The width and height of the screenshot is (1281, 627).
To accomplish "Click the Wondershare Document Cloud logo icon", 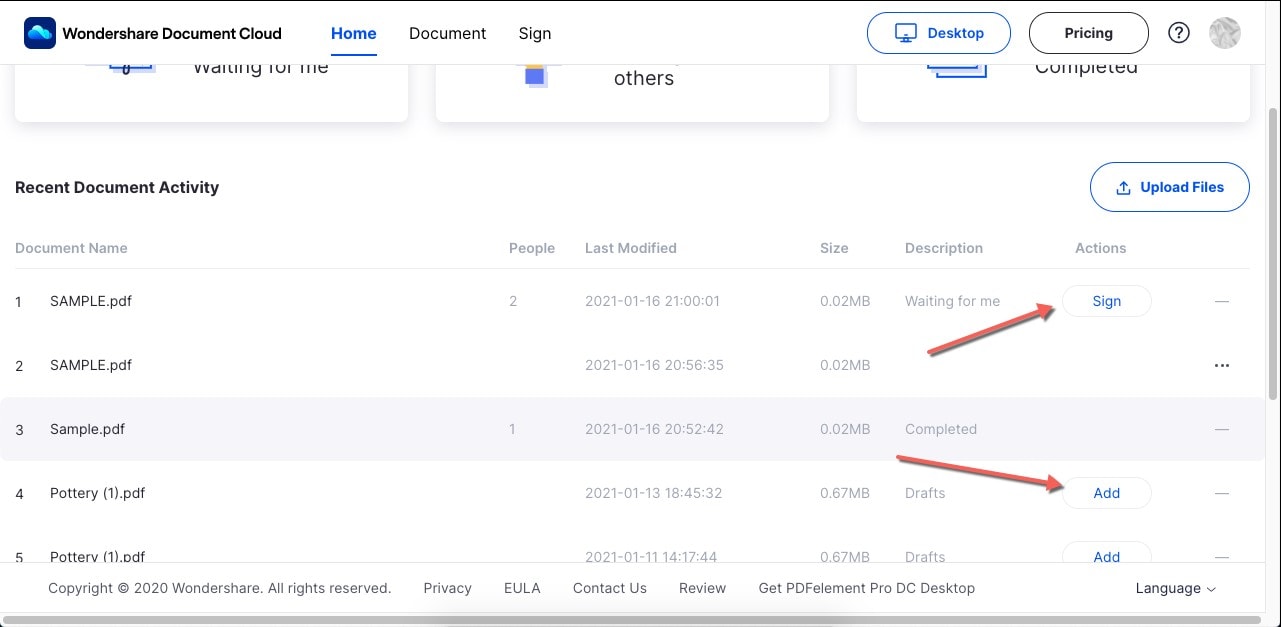I will click(x=40, y=33).
